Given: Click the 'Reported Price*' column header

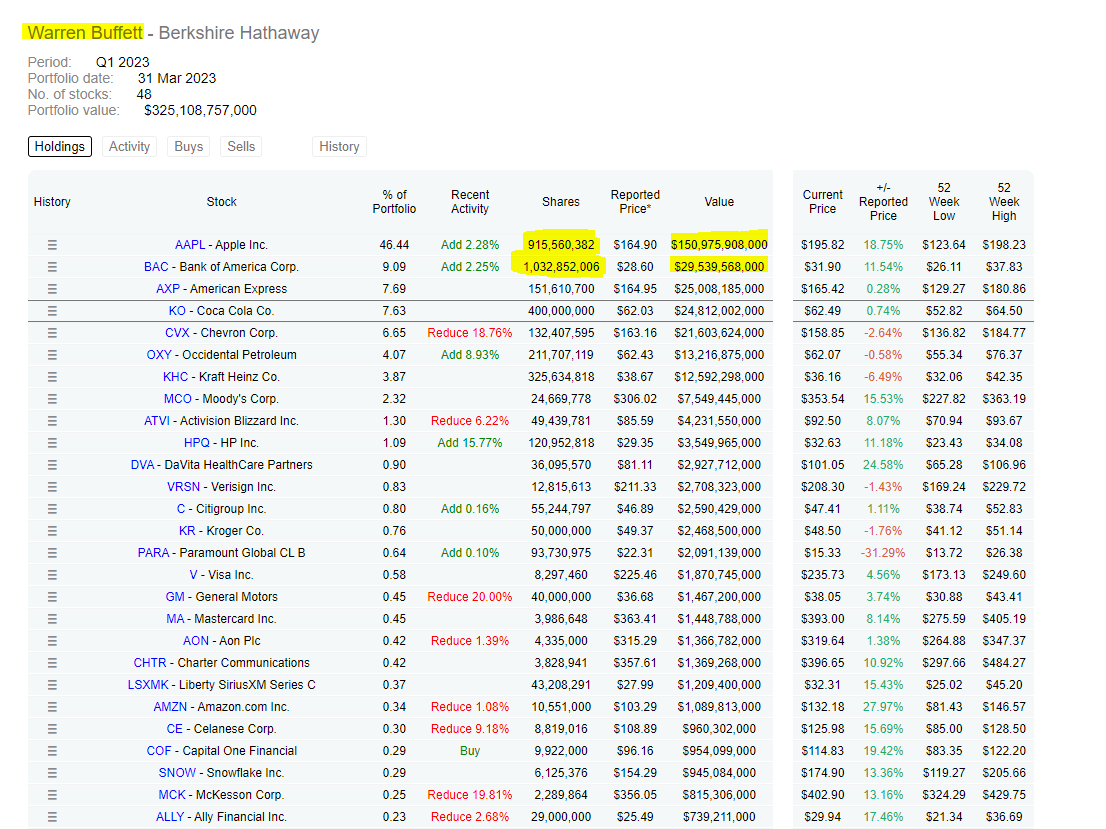Looking at the screenshot, I should click(635, 202).
